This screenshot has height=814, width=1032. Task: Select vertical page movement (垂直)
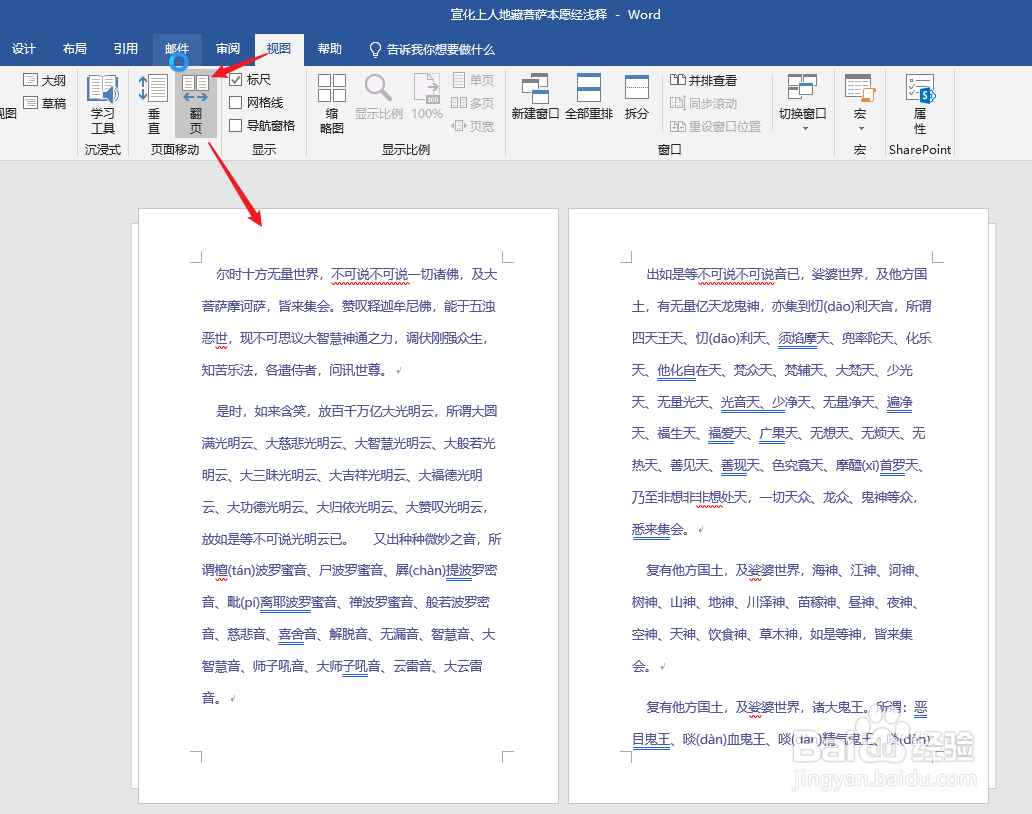pos(152,104)
